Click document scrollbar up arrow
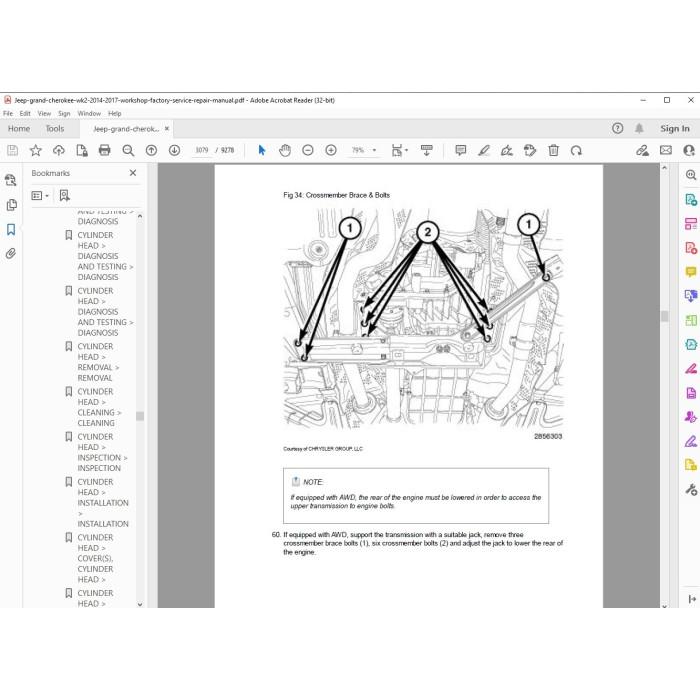This screenshot has width=700, height=700. click(664, 168)
